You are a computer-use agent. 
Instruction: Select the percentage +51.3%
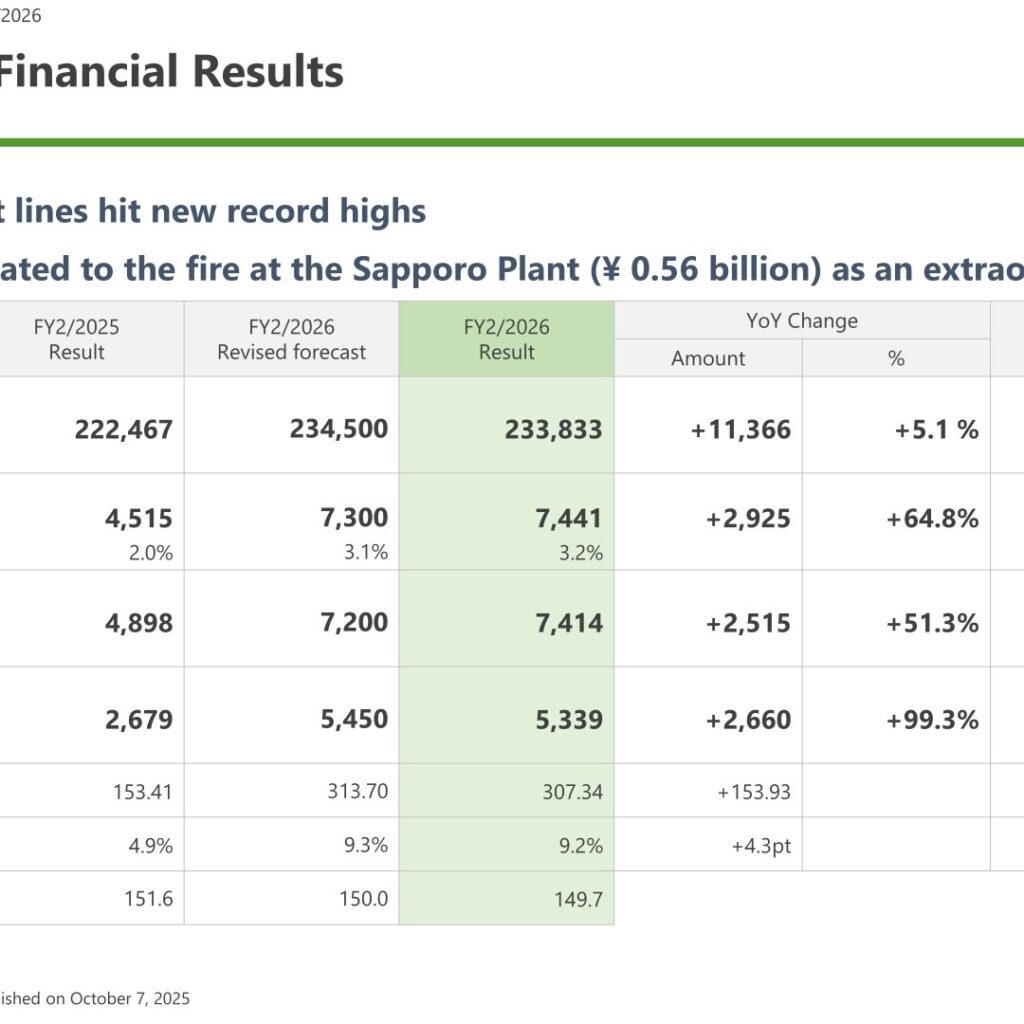[x=933, y=622]
